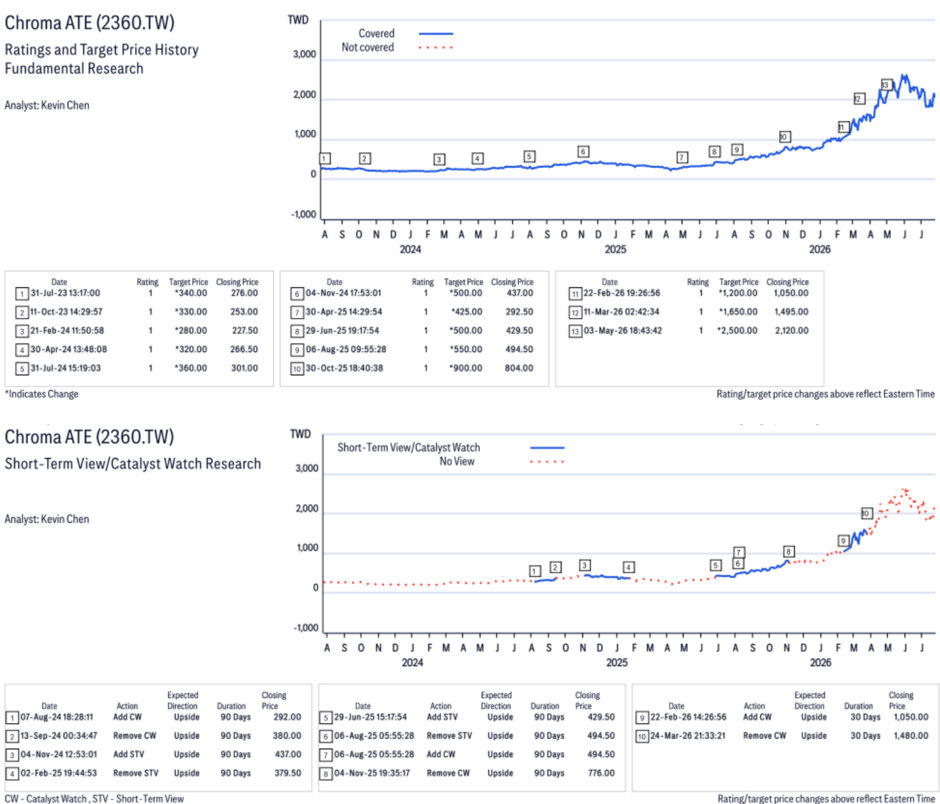Click the red dotted No View legend line

click(547, 462)
